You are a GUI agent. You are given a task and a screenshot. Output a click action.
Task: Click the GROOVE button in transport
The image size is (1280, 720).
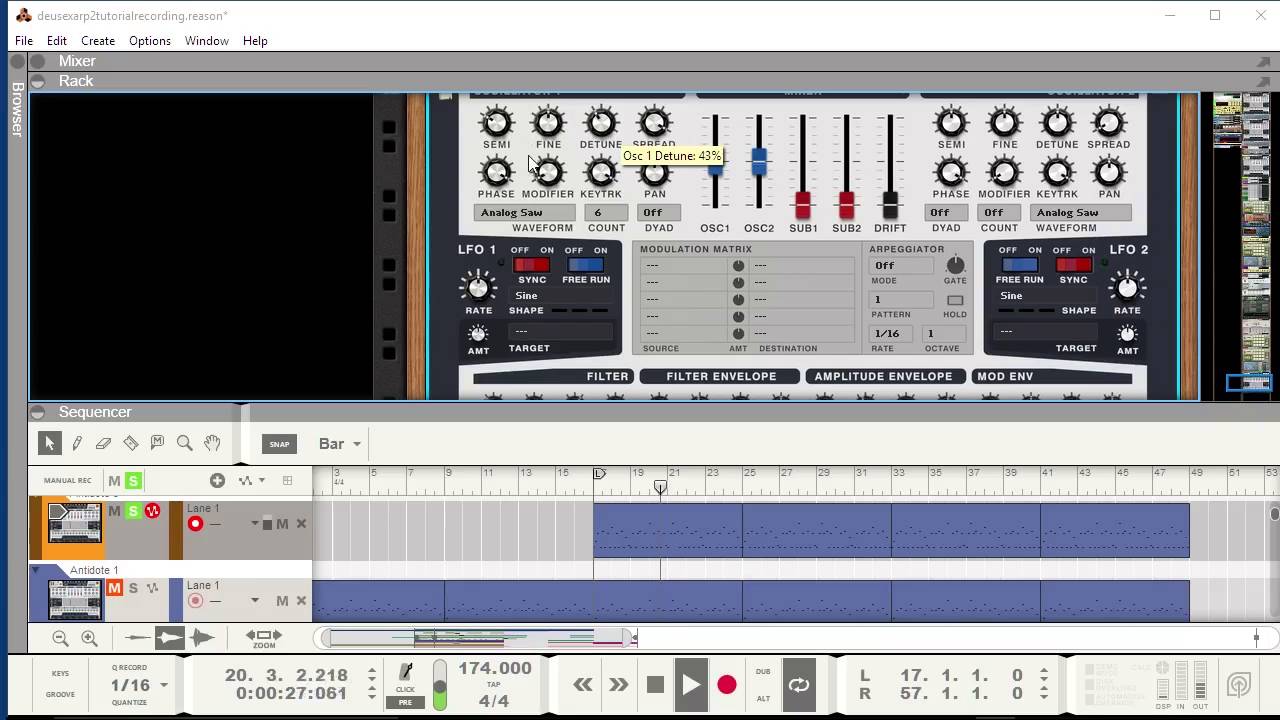click(x=60, y=694)
